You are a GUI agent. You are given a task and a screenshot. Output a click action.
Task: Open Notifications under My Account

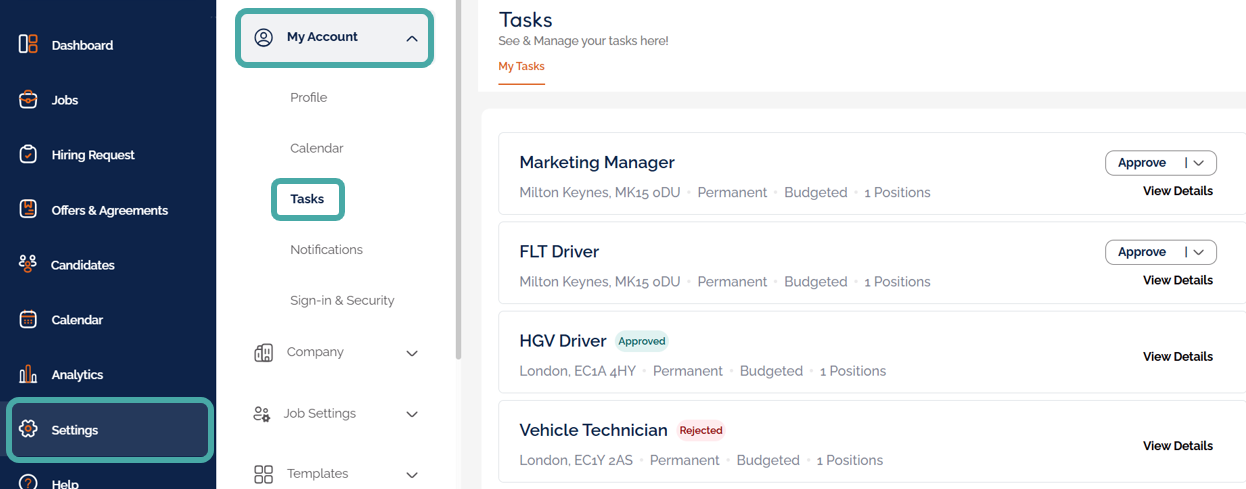click(326, 250)
